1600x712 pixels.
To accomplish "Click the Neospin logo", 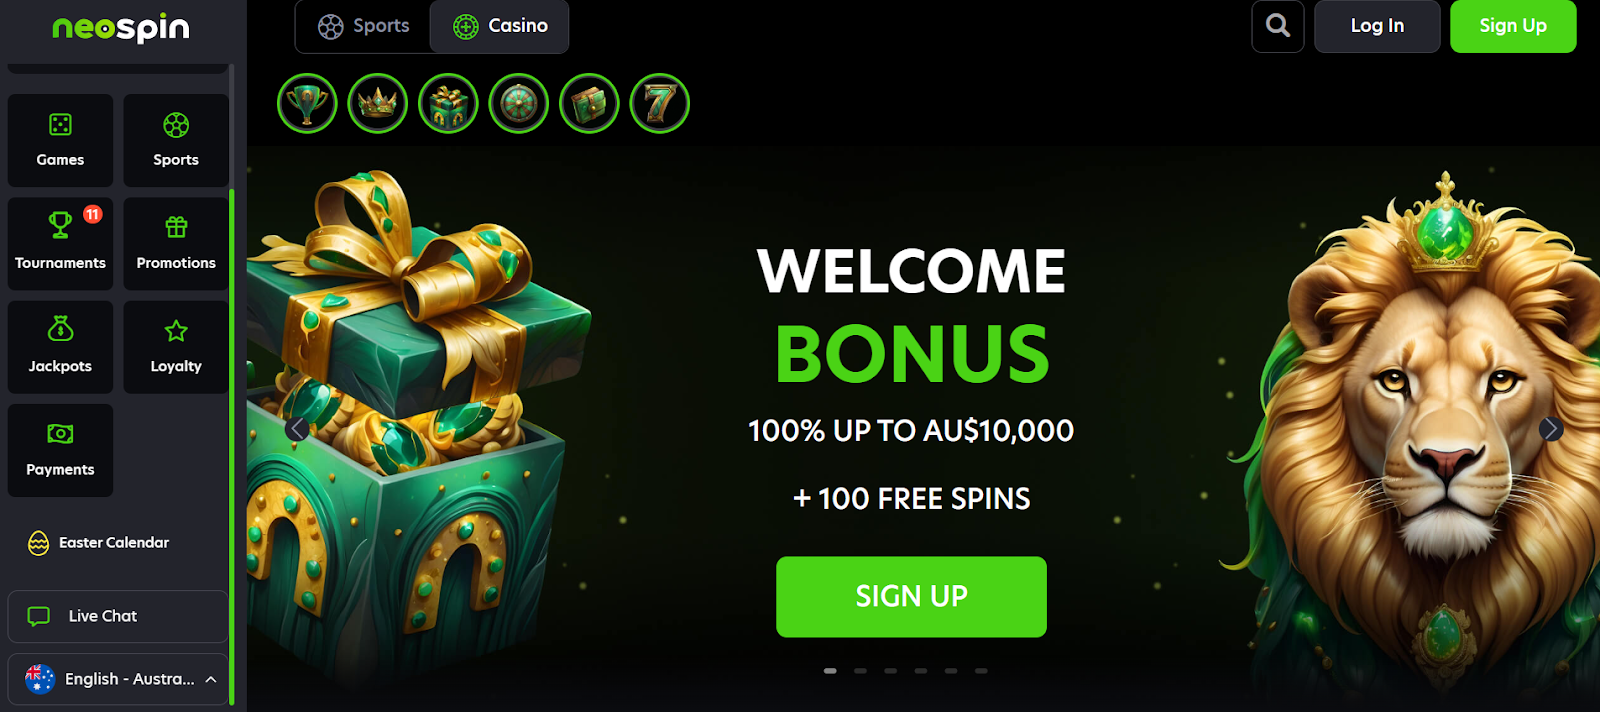I will tap(121, 28).
